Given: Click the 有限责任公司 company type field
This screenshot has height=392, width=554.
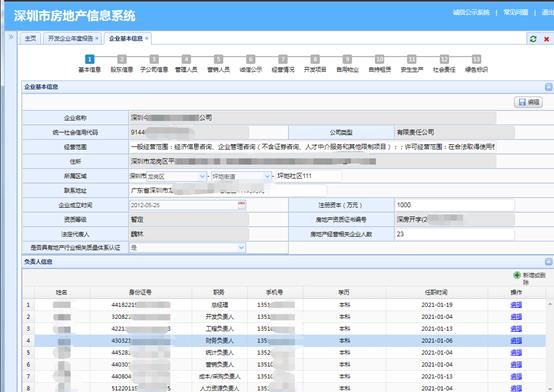Looking at the screenshot, I should pos(454,132).
